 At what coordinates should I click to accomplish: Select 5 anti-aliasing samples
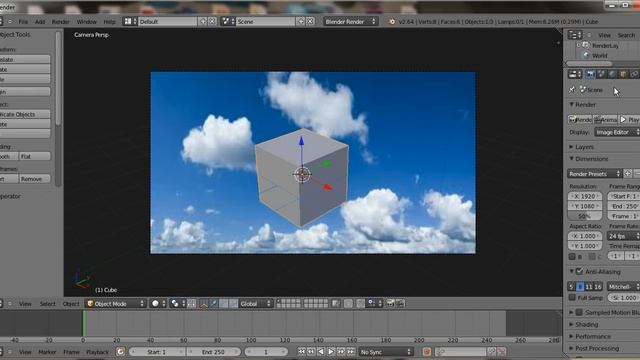click(x=571, y=287)
